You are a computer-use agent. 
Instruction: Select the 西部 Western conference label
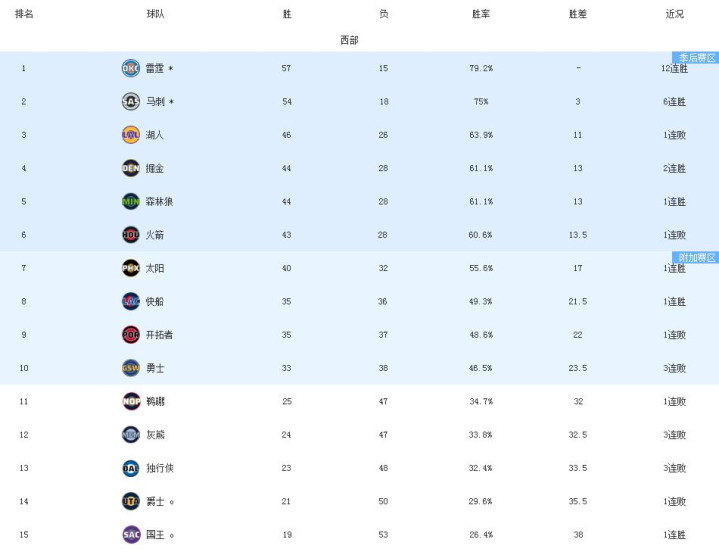(349, 40)
